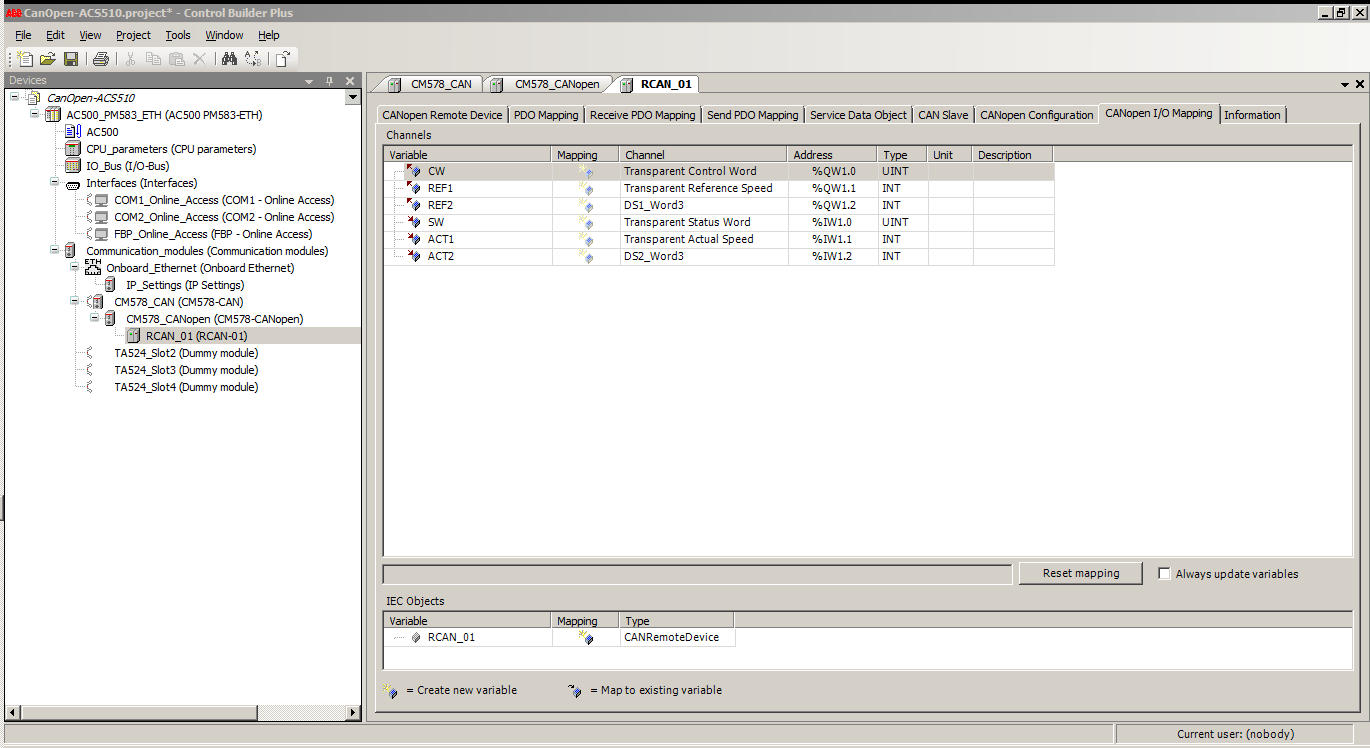The height and width of the screenshot is (748, 1370).
Task: Save the project with the floppy disk icon
Action: (x=70, y=59)
